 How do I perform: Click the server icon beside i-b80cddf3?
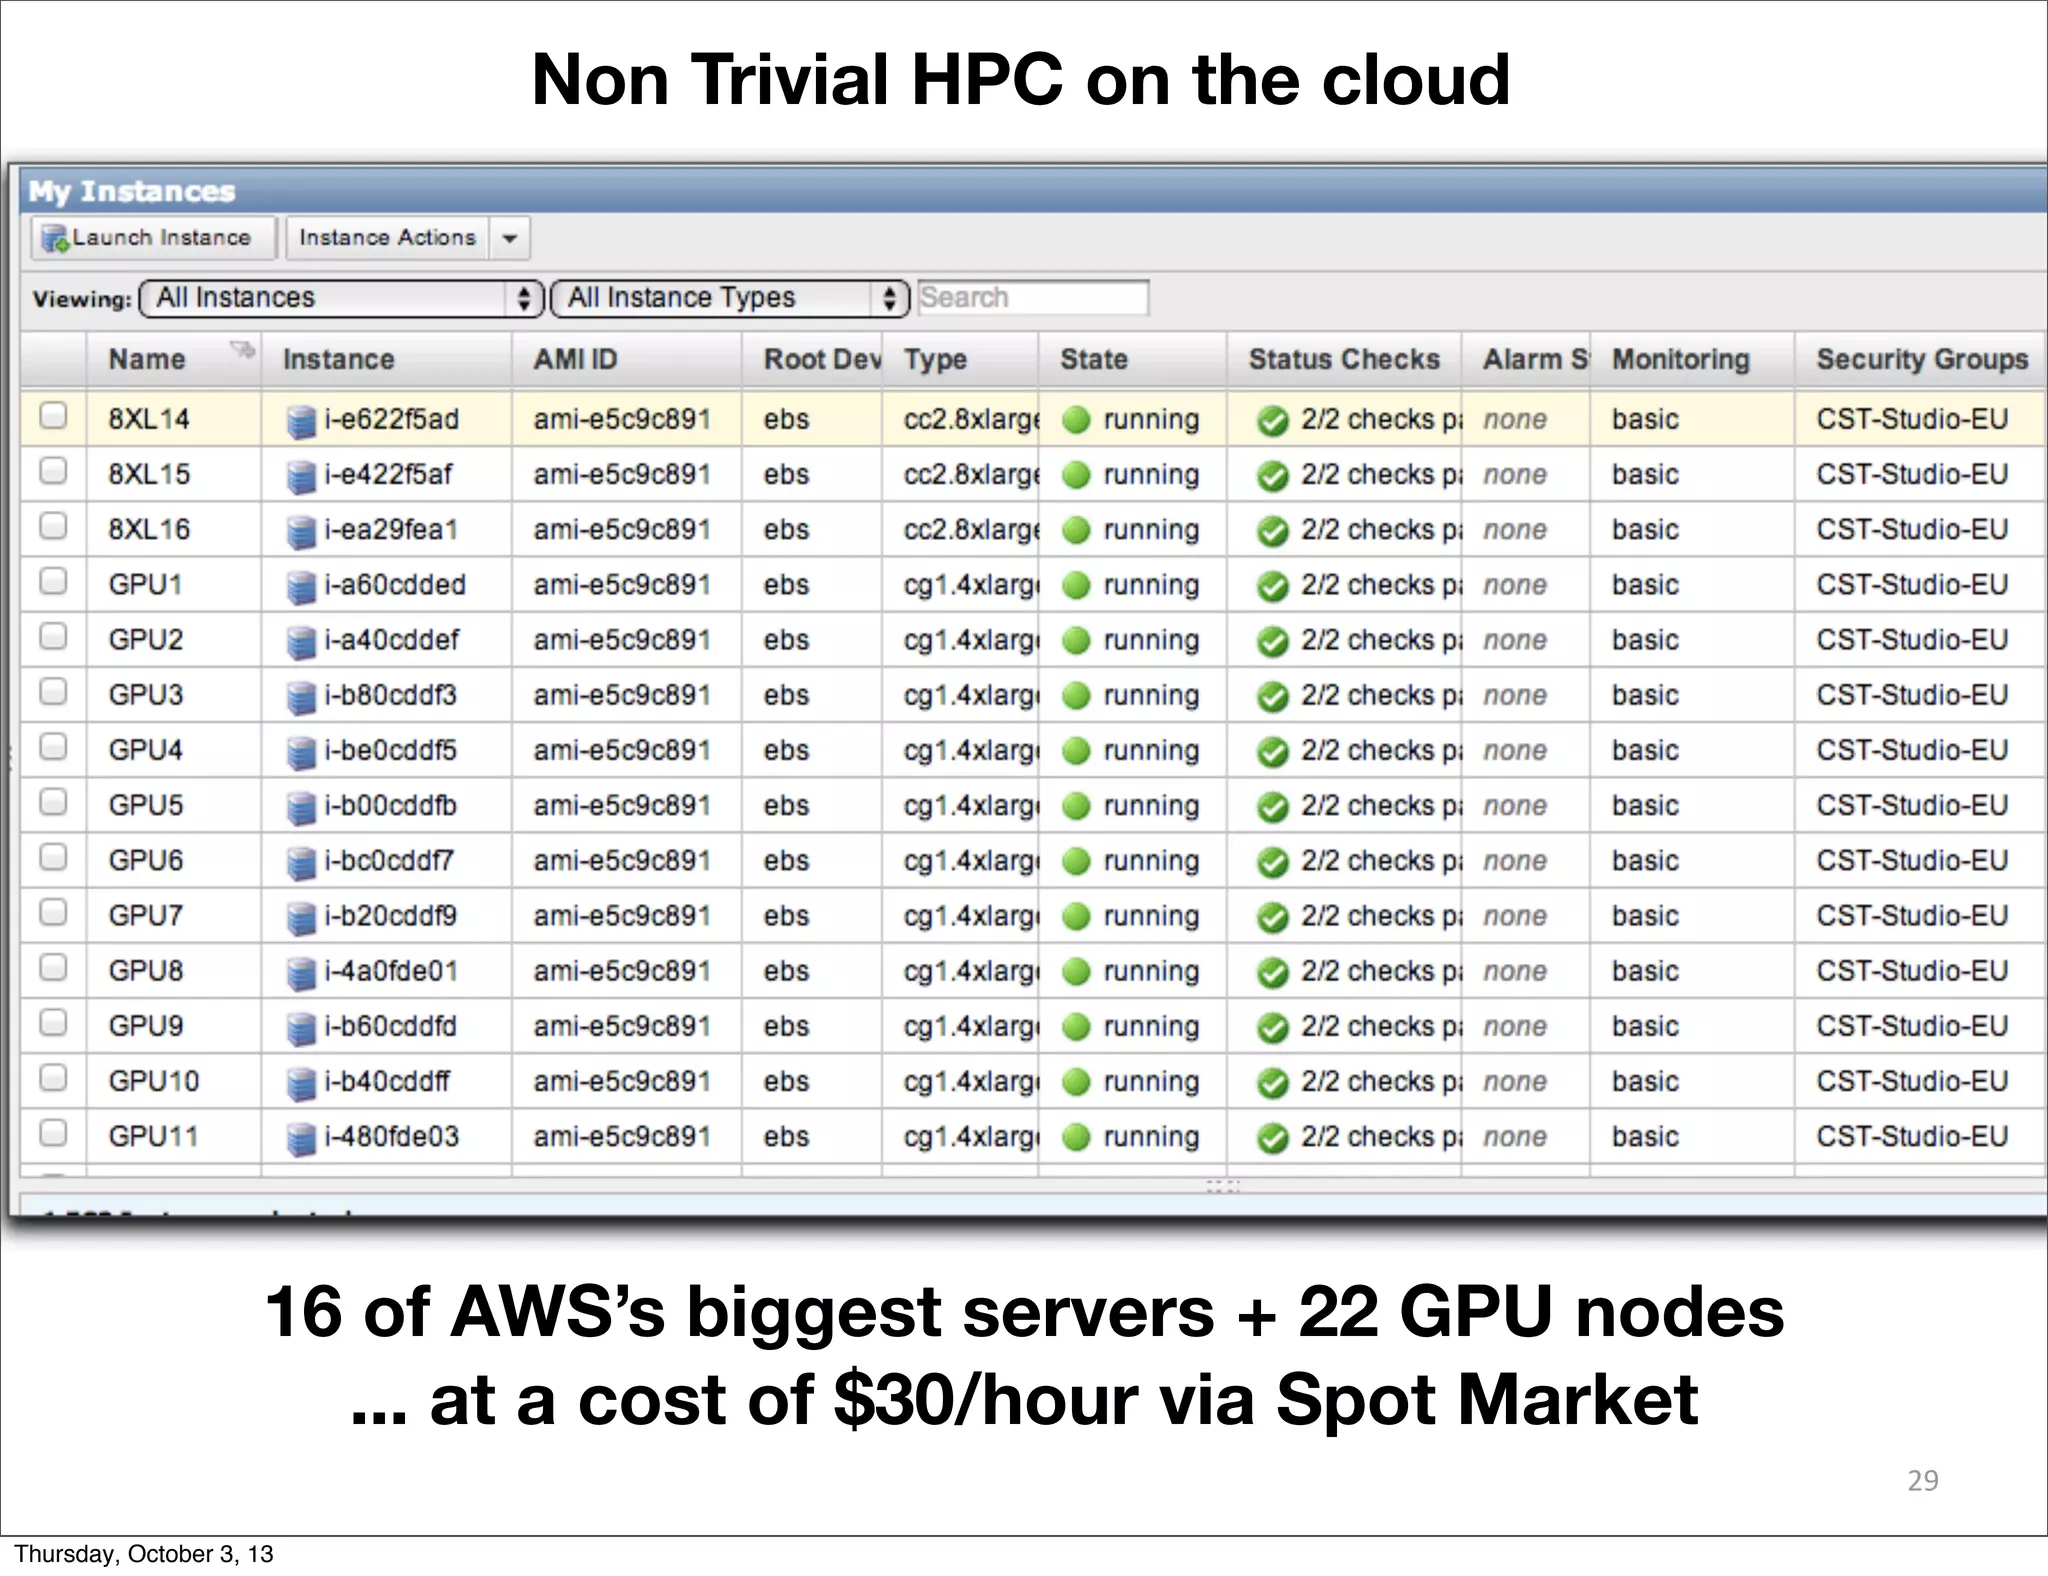tap(301, 698)
